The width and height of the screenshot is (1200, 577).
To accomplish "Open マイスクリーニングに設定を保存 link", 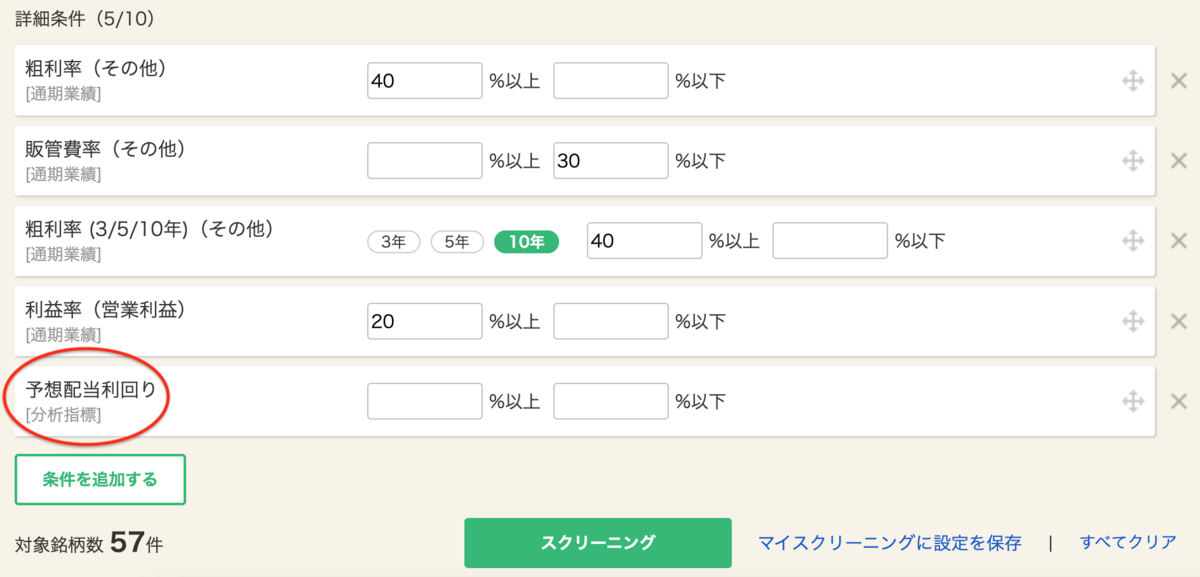I will coord(890,543).
